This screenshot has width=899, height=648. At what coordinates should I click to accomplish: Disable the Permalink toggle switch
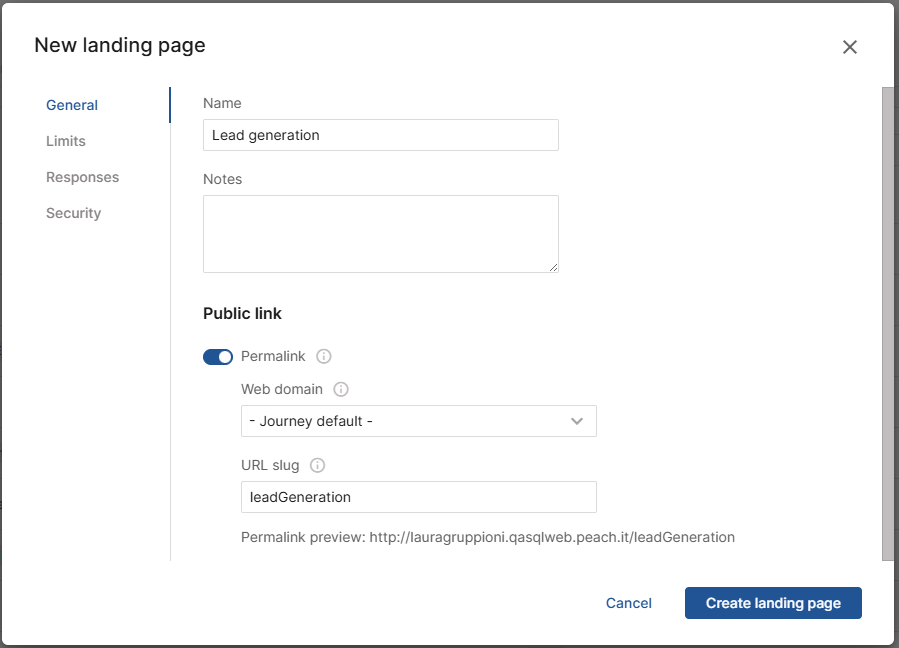point(218,357)
